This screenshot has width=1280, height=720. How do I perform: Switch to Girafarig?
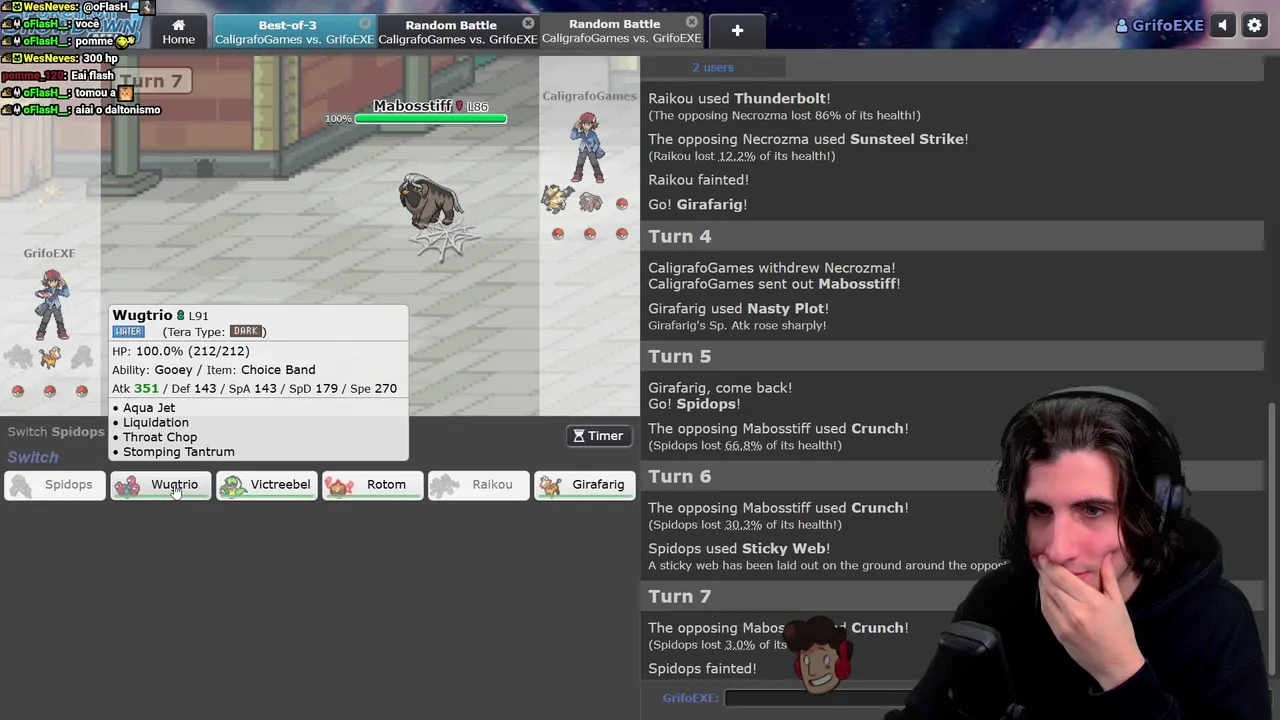585,485
